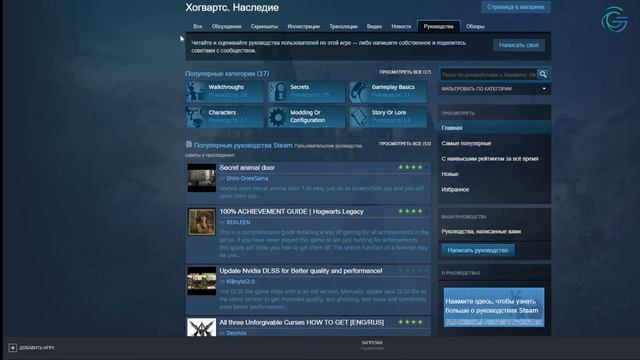Open the Secret animal door guide thumbnail
Screen dimensions: 640x360
[202, 178]
